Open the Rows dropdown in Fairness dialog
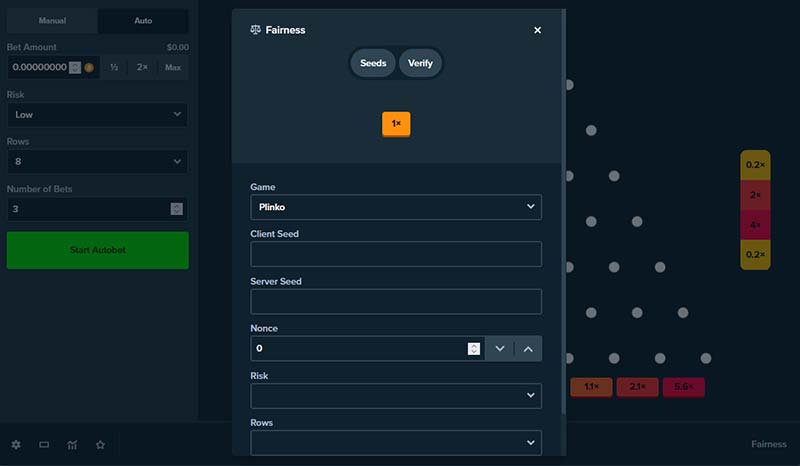 point(396,443)
